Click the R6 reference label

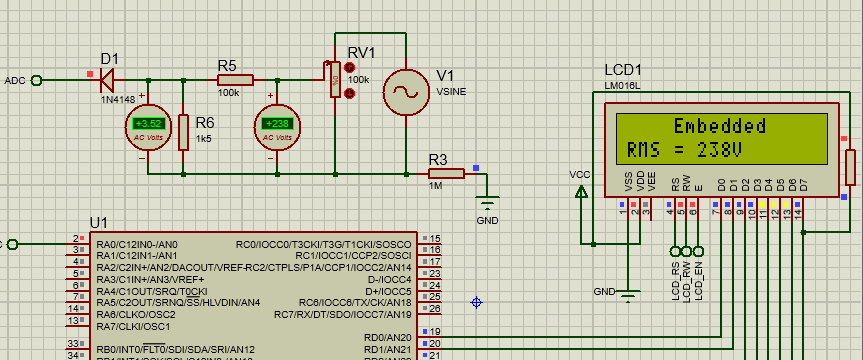pyautogui.click(x=205, y=123)
